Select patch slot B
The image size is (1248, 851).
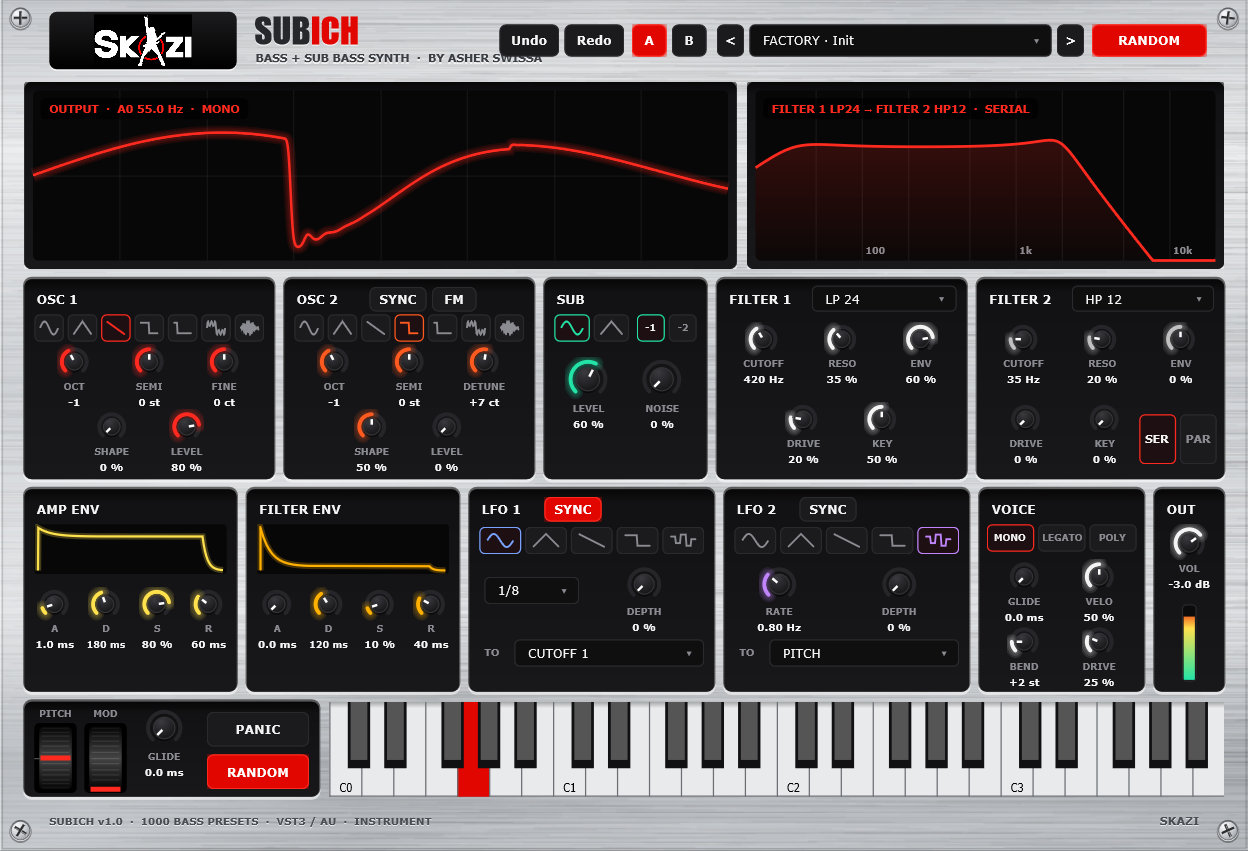pos(689,40)
